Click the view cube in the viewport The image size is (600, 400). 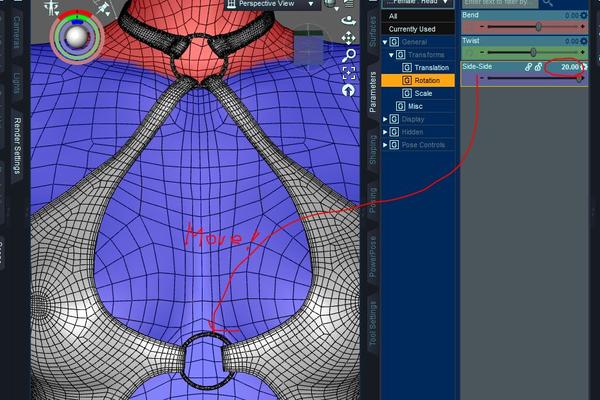click(308, 46)
